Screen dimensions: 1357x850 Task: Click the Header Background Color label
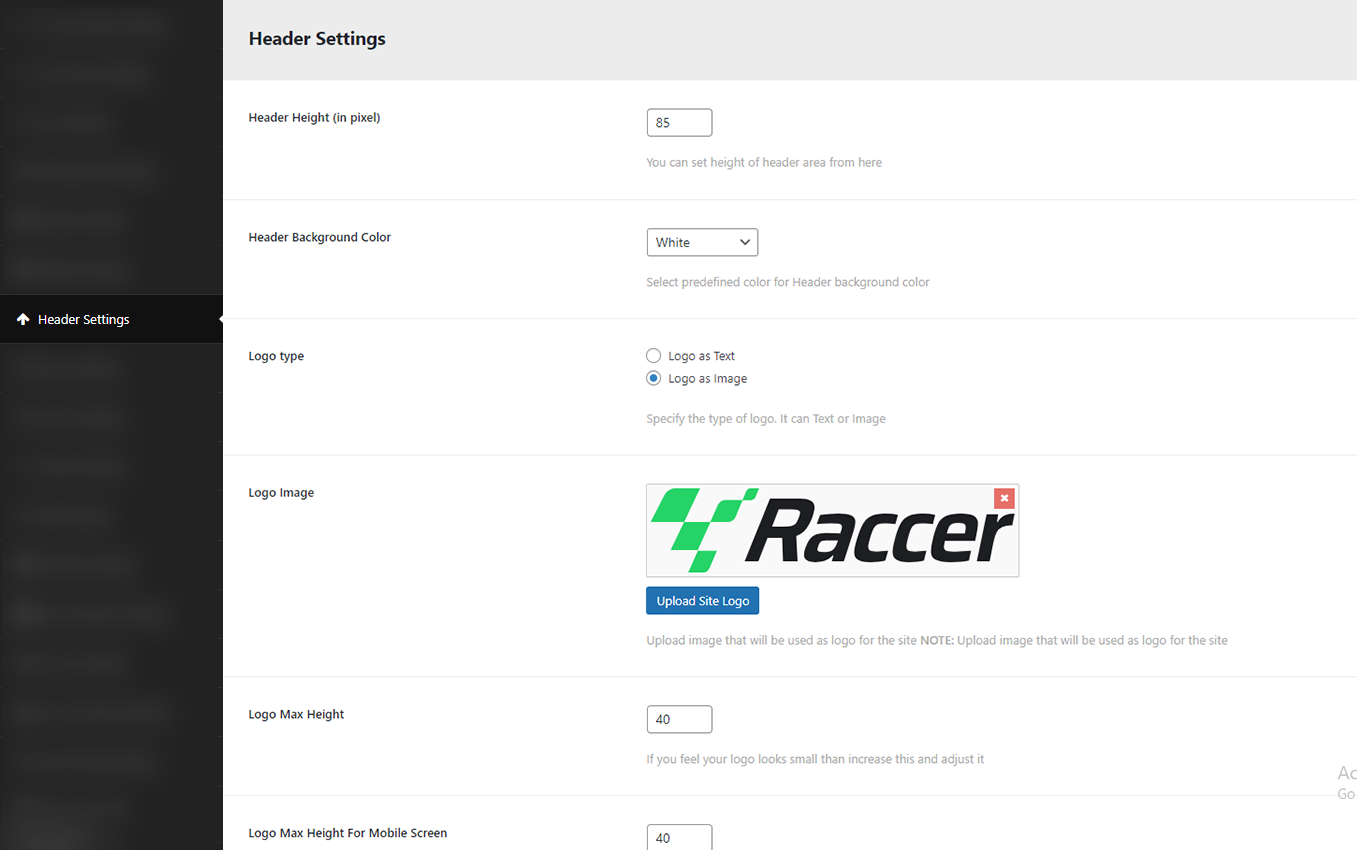pos(320,238)
